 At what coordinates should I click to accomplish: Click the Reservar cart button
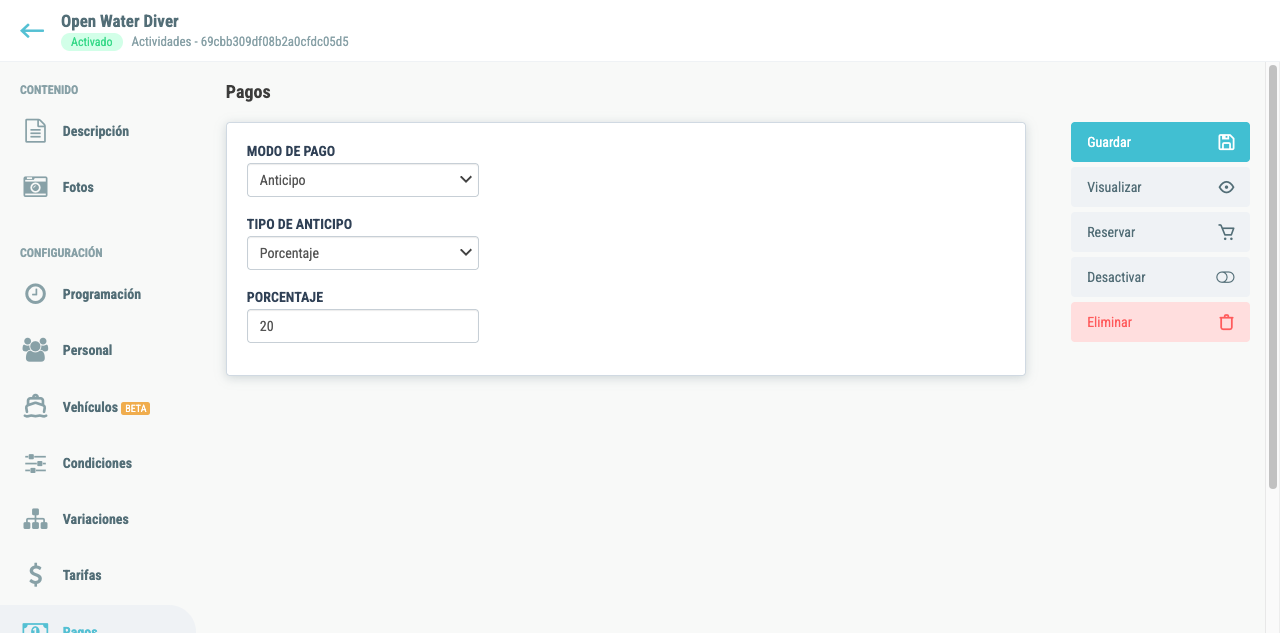(1160, 232)
